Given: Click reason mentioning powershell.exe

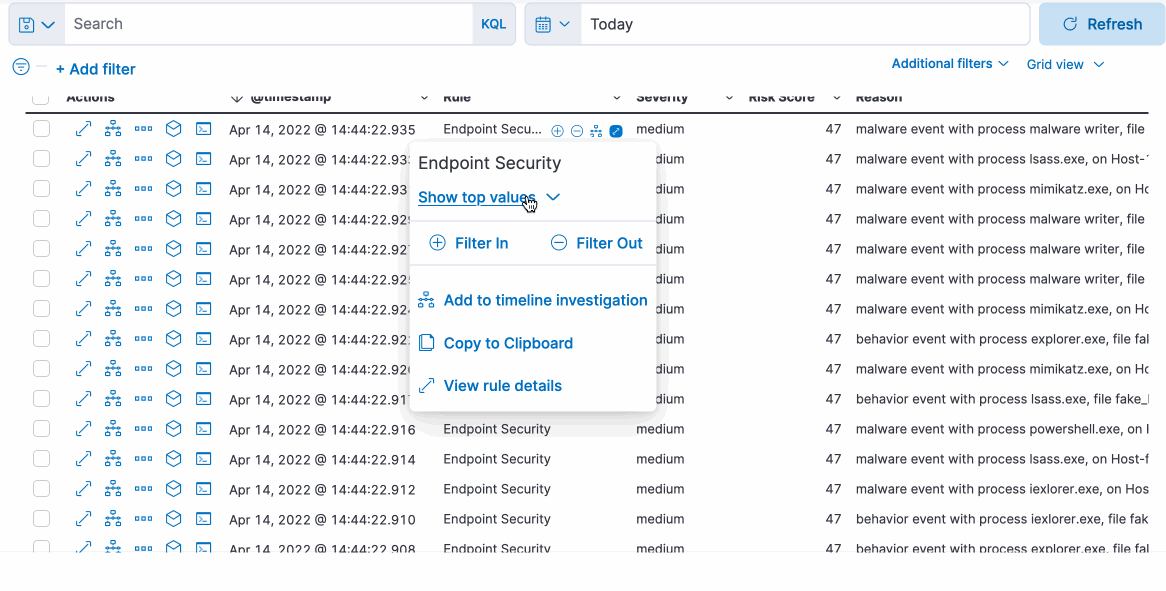Looking at the screenshot, I should pyautogui.click(x=1002, y=429).
